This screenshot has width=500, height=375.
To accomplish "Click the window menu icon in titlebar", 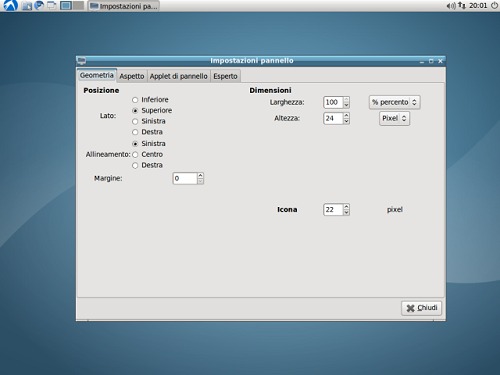I will (x=81, y=61).
